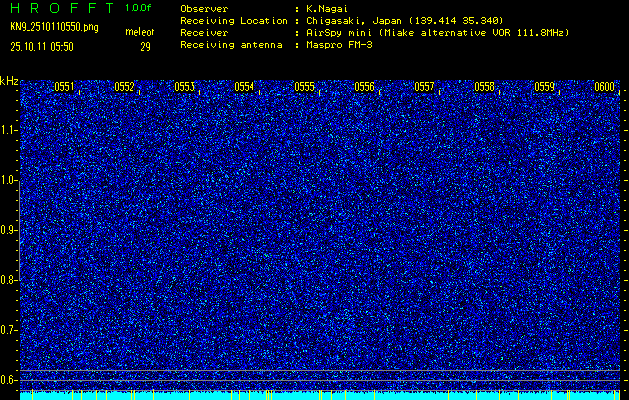The image size is (629, 400).
Task: Select the KN9_2510110550.png filename
Action: point(52,27)
